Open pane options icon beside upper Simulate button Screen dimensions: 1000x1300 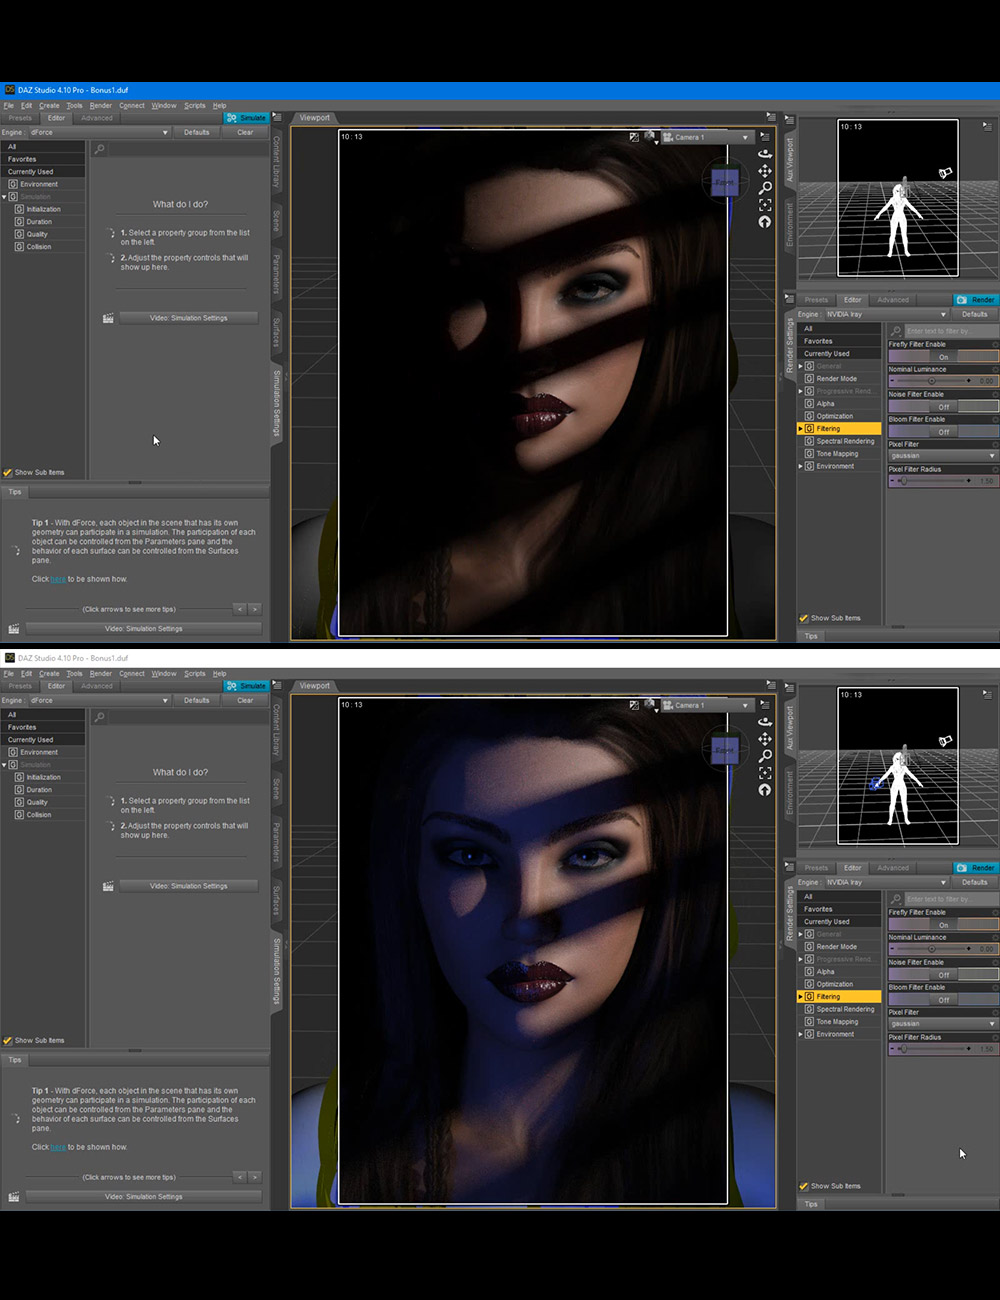click(x=278, y=118)
